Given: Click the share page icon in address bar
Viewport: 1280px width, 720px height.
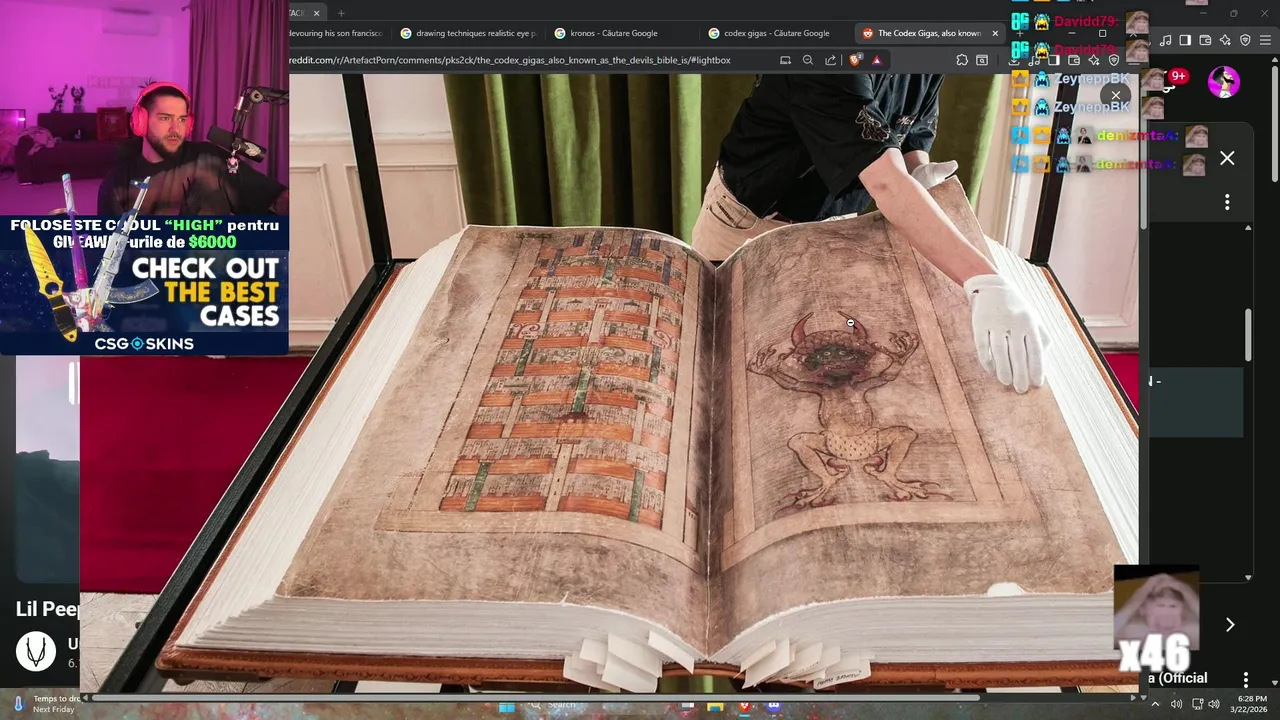Looking at the screenshot, I should (831, 60).
